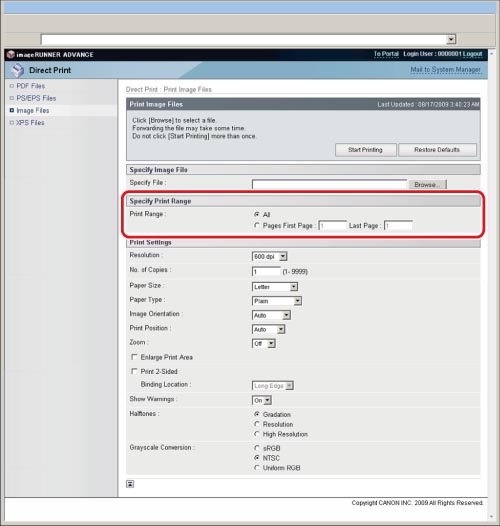Select the All print range option

click(257, 214)
